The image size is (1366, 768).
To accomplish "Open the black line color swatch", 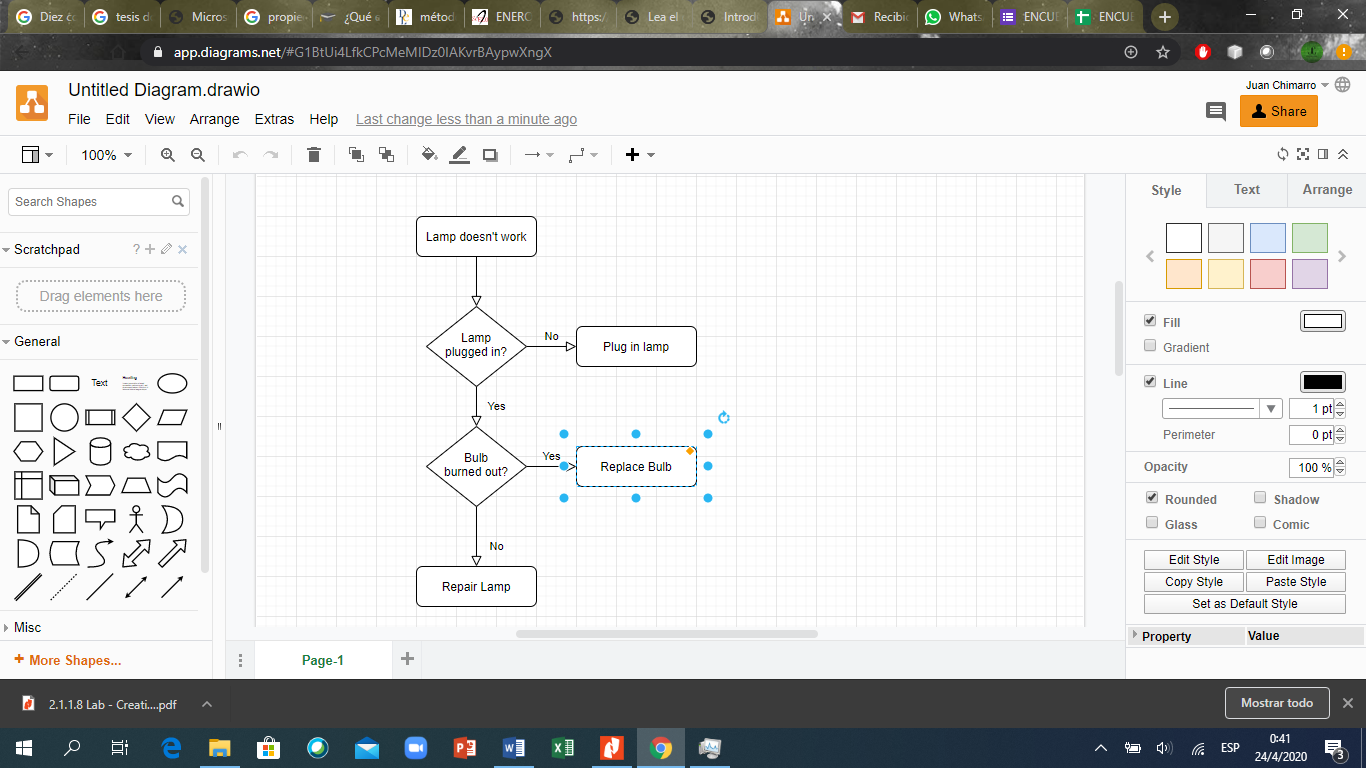I will pyautogui.click(x=1322, y=382).
